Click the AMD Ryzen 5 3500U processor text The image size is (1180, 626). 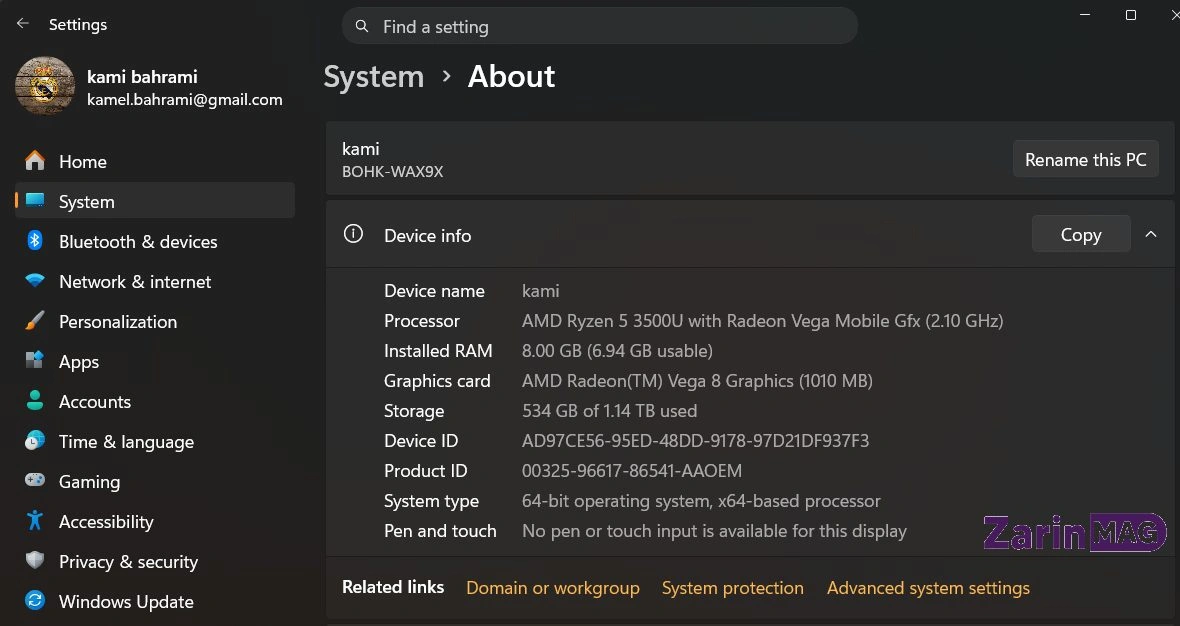[x=762, y=321]
